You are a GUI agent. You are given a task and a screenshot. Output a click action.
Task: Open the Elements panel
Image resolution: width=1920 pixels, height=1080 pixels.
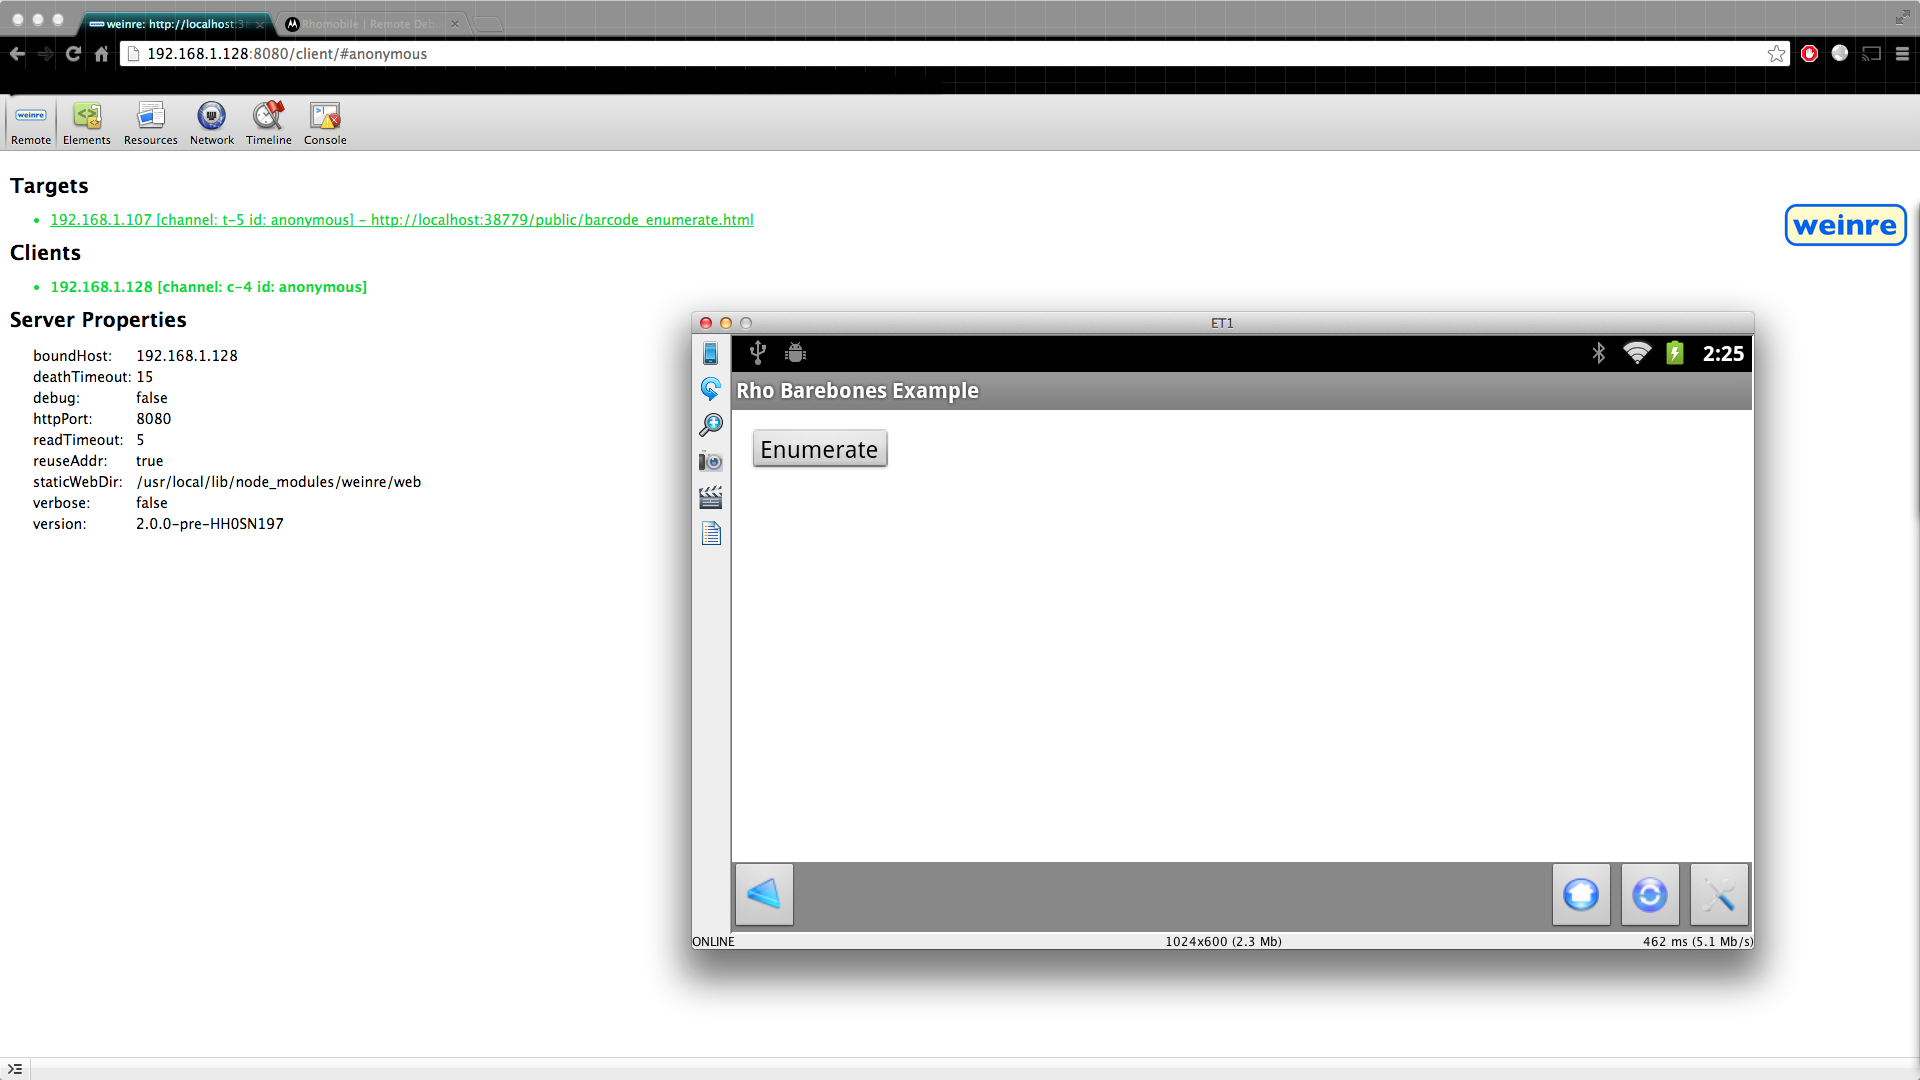87,123
